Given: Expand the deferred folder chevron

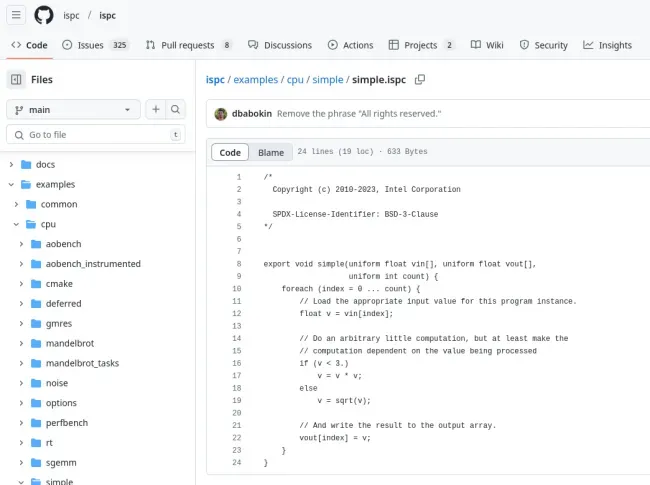Looking at the screenshot, I should pyautogui.click(x=21, y=304).
